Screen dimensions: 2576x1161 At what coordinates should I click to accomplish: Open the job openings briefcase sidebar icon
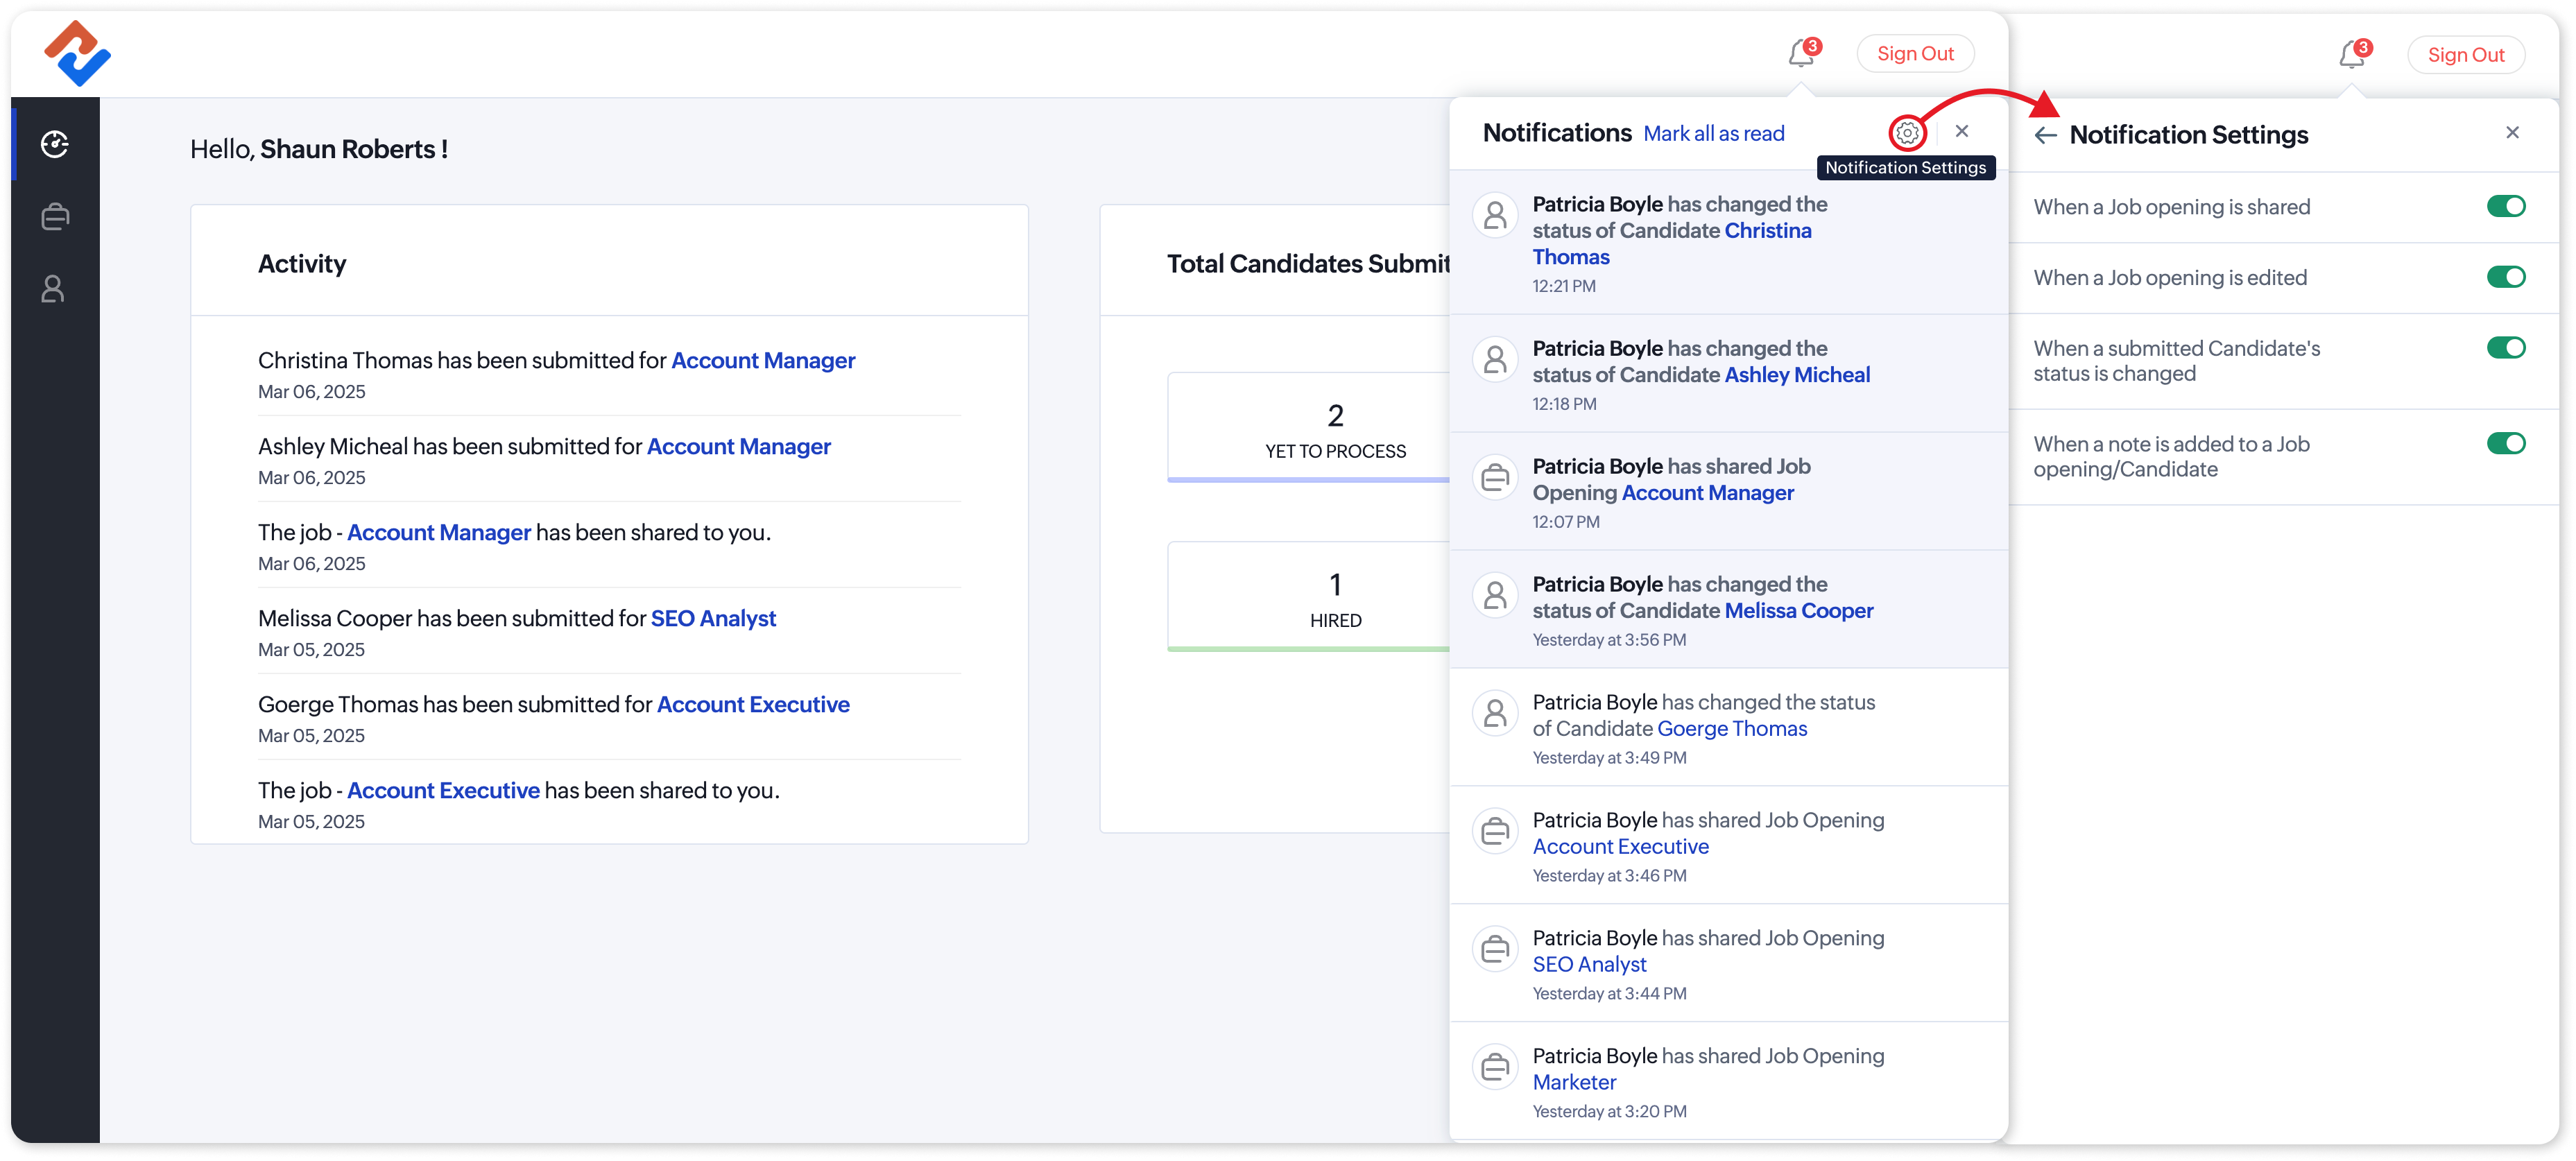54,216
